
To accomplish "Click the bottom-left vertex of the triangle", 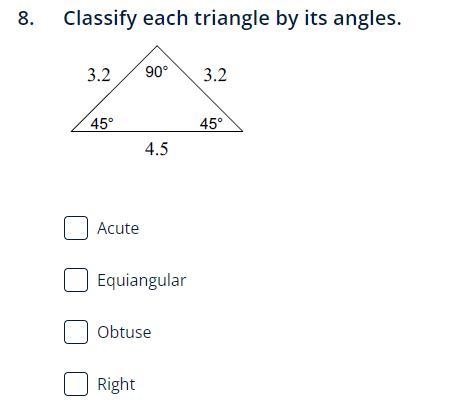I will pyautogui.click(x=72, y=131).
